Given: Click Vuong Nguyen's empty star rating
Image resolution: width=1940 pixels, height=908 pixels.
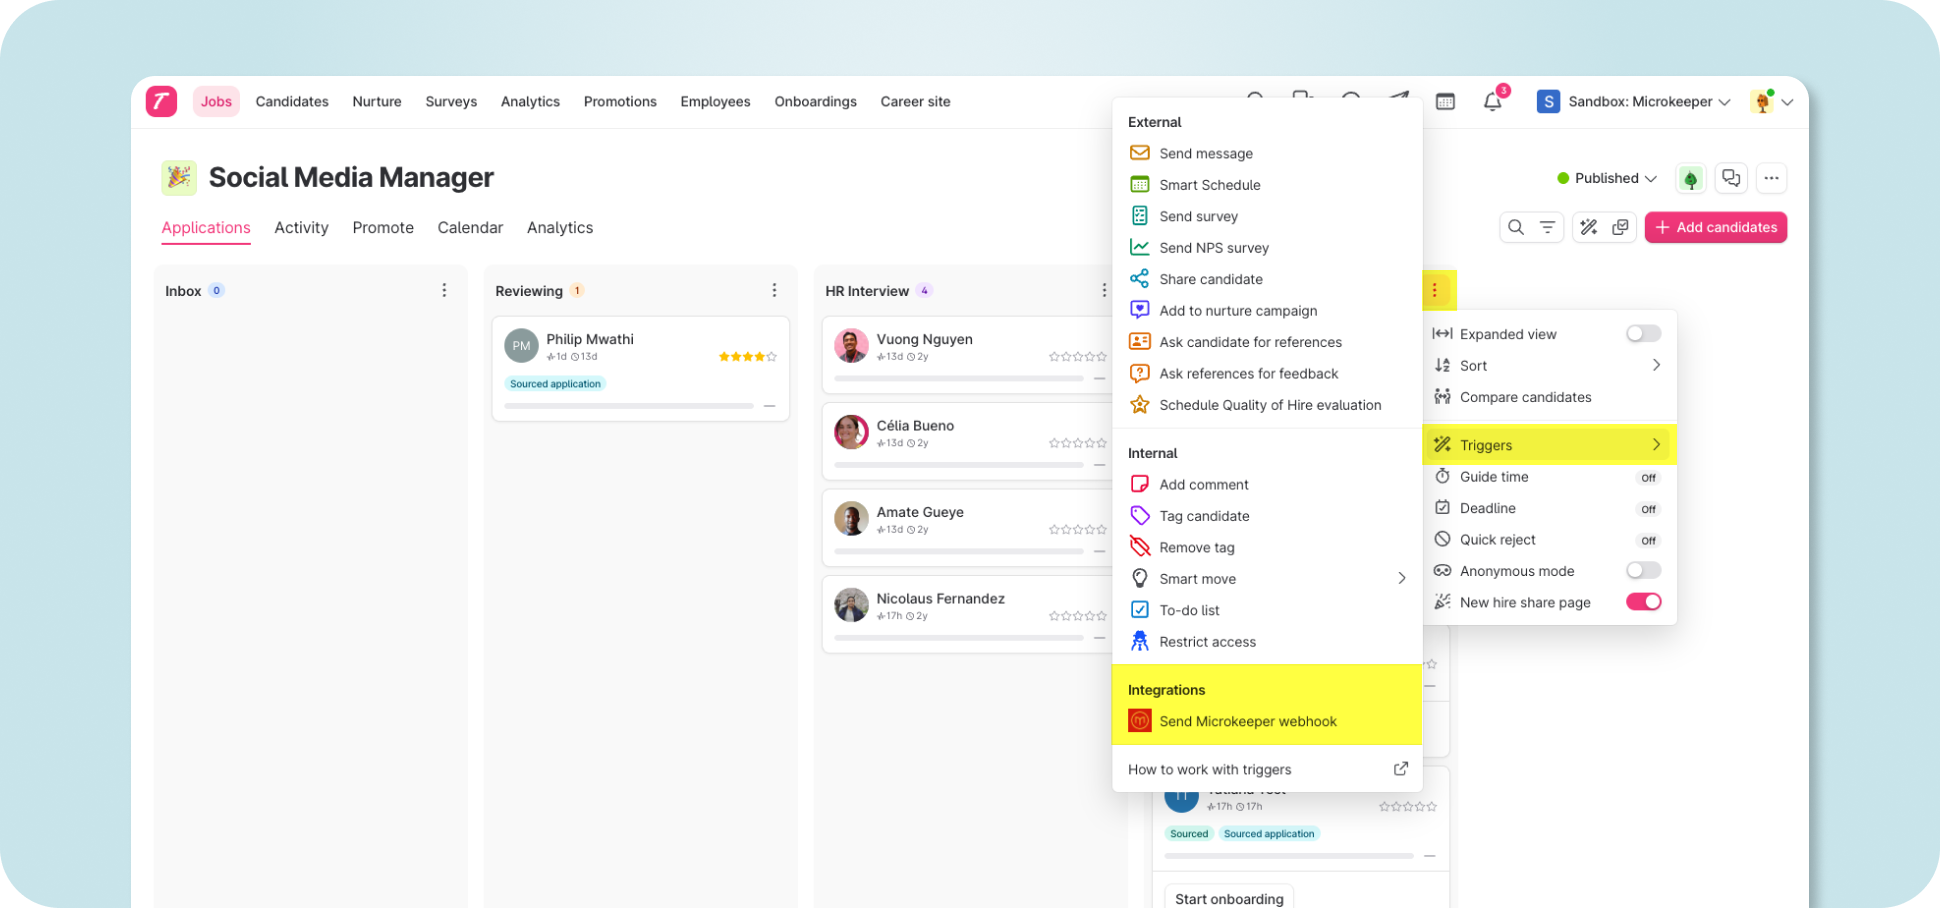Looking at the screenshot, I should 1077,356.
